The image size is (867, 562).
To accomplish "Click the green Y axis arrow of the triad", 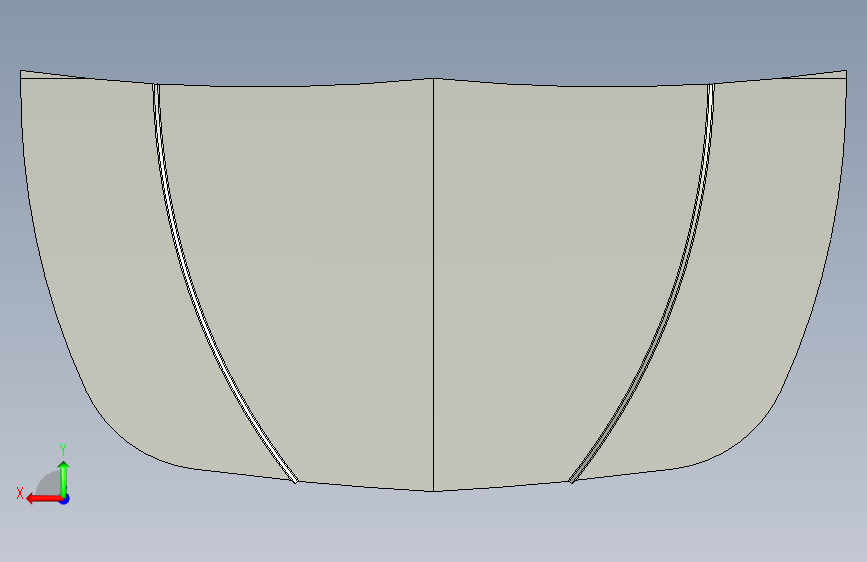I will 64,480.
